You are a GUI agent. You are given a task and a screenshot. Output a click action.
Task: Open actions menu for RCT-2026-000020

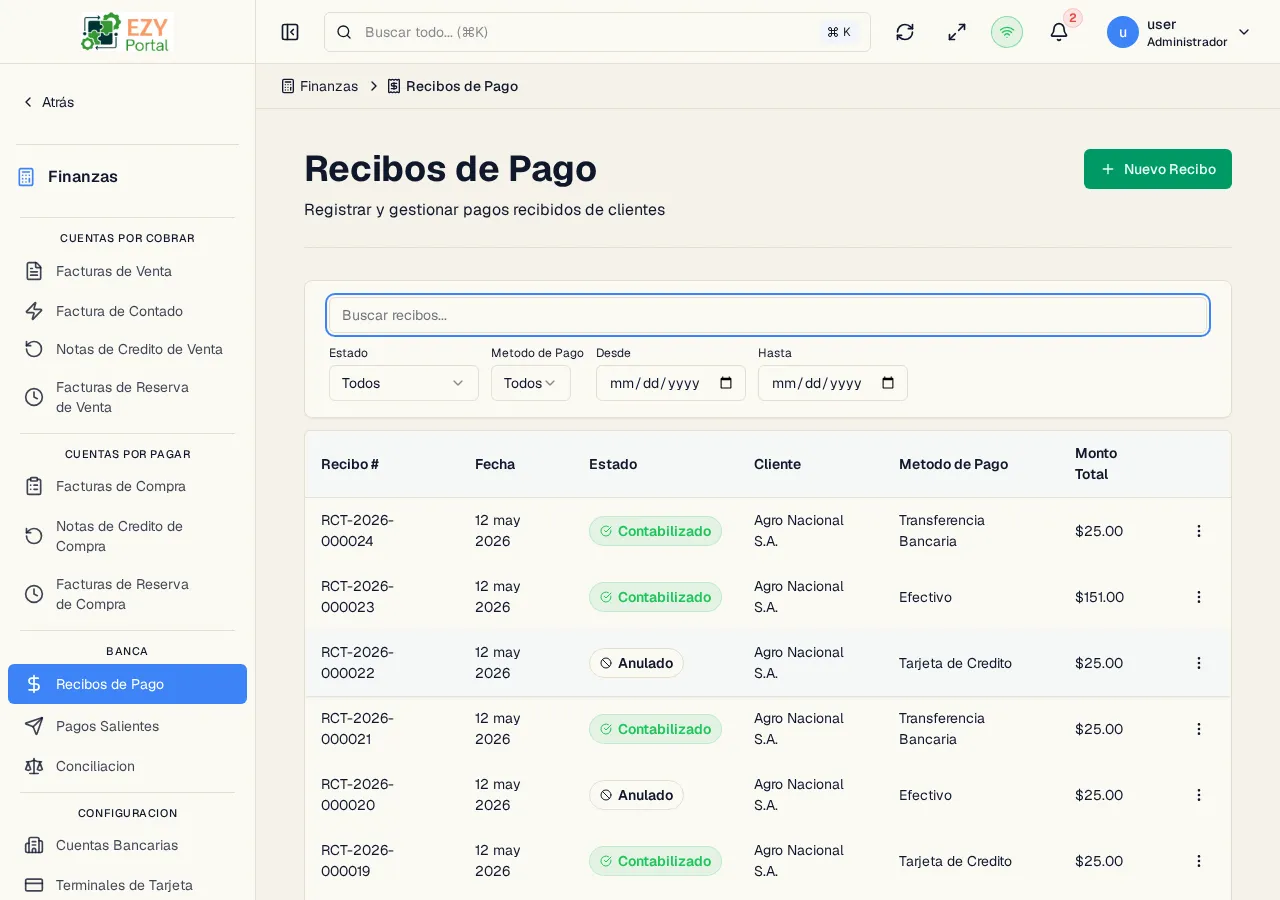1199,795
